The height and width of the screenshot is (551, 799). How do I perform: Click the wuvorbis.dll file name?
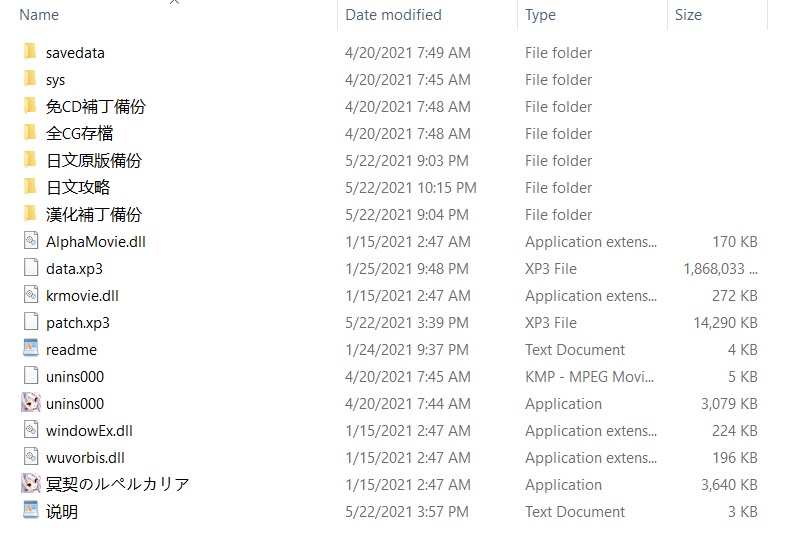85,457
